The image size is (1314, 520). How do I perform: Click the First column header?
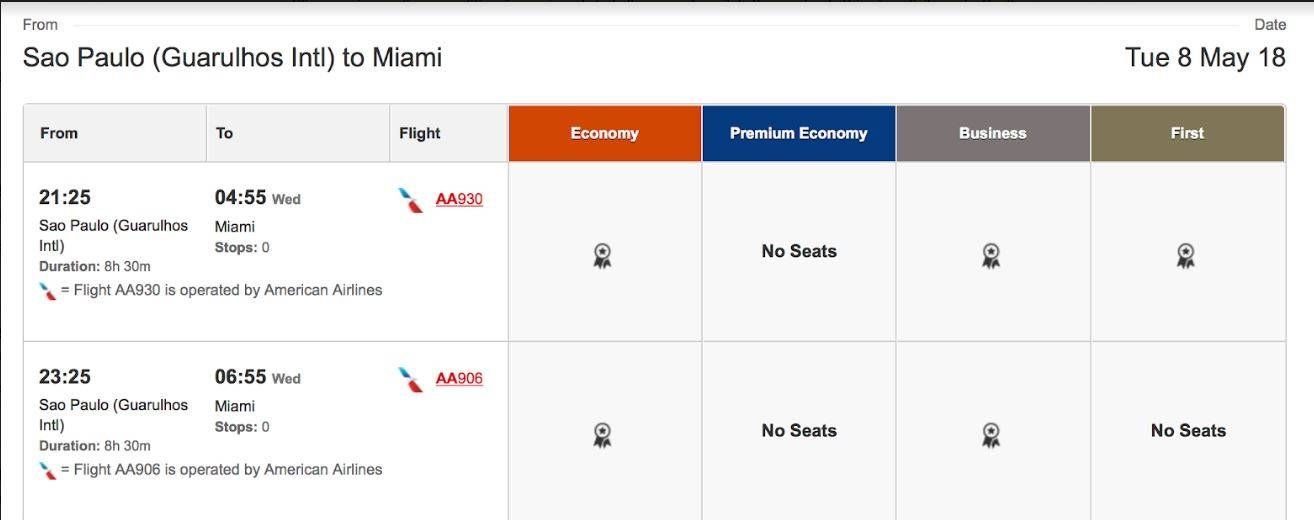1188,133
